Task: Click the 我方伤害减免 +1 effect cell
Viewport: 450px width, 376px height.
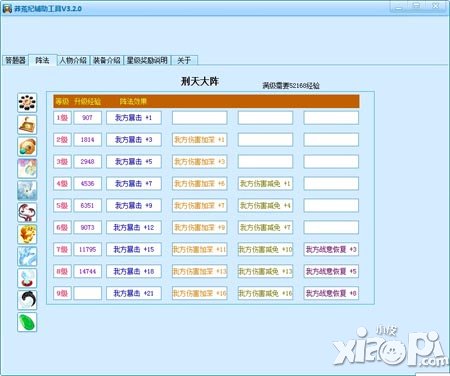Action: pyautogui.click(x=265, y=184)
